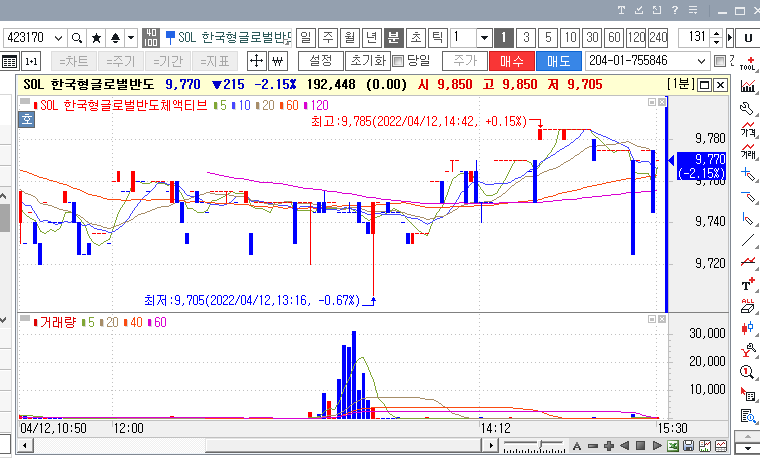Screen dimensions: 760x459
Task: Open the stock code 423170 dropdown
Action: (x=59, y=38)
